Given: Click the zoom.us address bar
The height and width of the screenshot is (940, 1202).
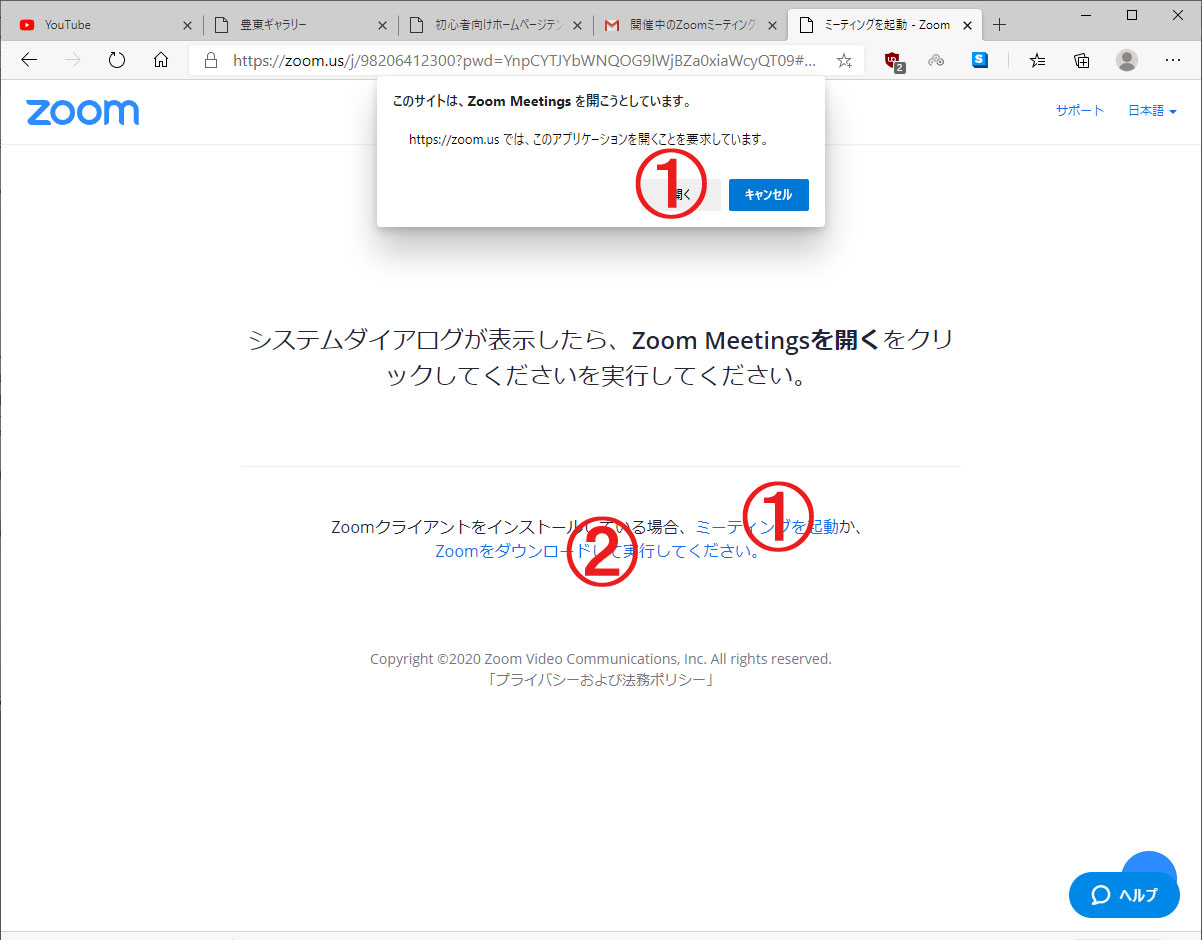Looking at the screenshot, I should click(525, 60).
